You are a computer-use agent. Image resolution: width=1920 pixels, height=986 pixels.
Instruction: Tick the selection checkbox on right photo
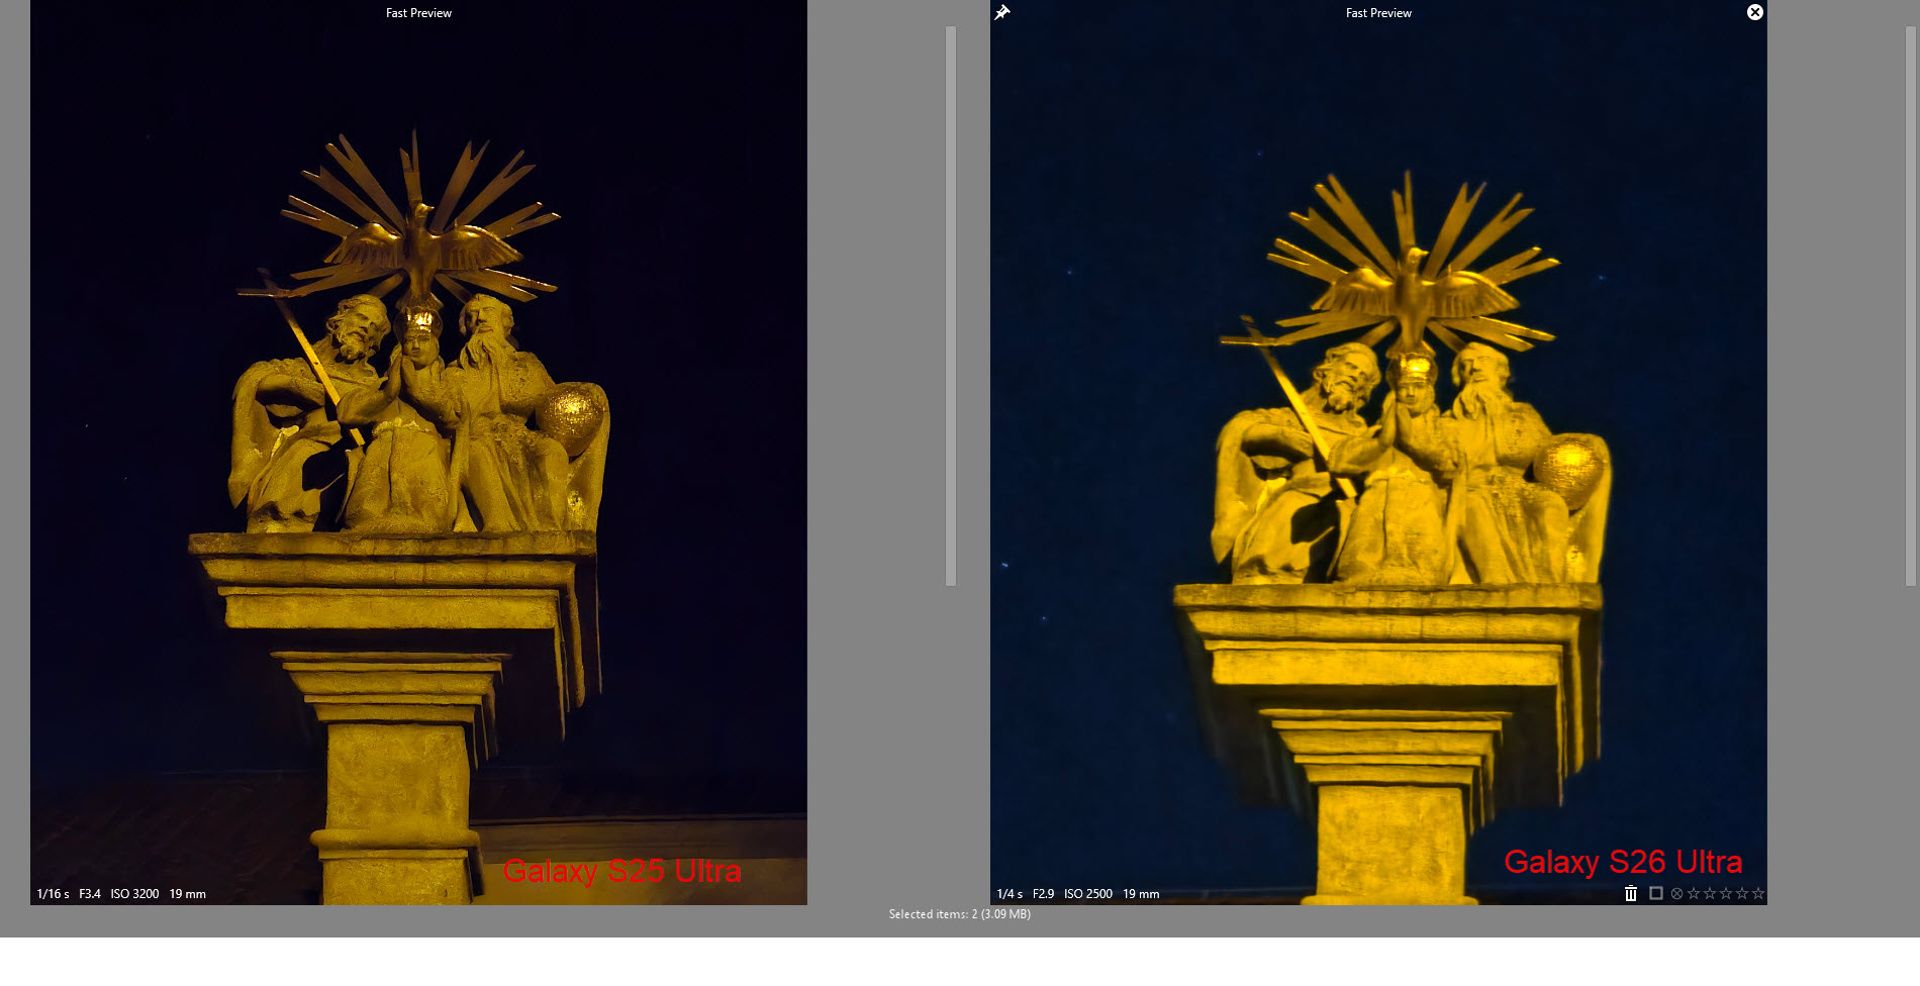(x=1656, y=893)
